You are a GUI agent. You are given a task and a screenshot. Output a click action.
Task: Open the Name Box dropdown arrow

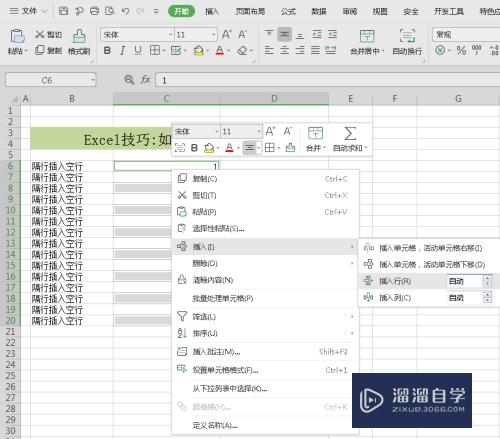click(x=92, y=80)
